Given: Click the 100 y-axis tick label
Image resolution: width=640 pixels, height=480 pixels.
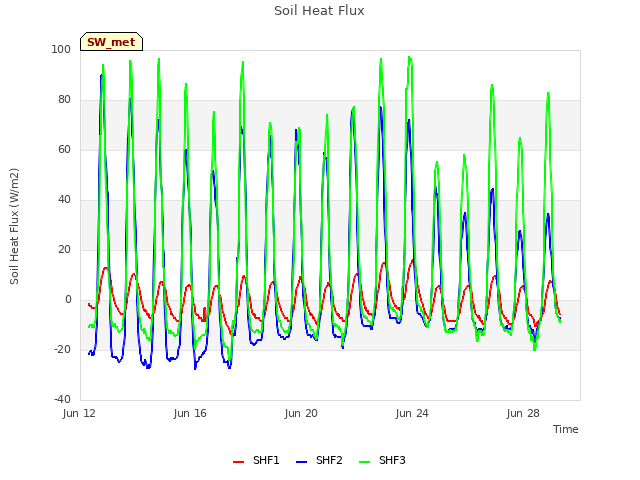Looking at the screenshot, I should click(61, 49).
